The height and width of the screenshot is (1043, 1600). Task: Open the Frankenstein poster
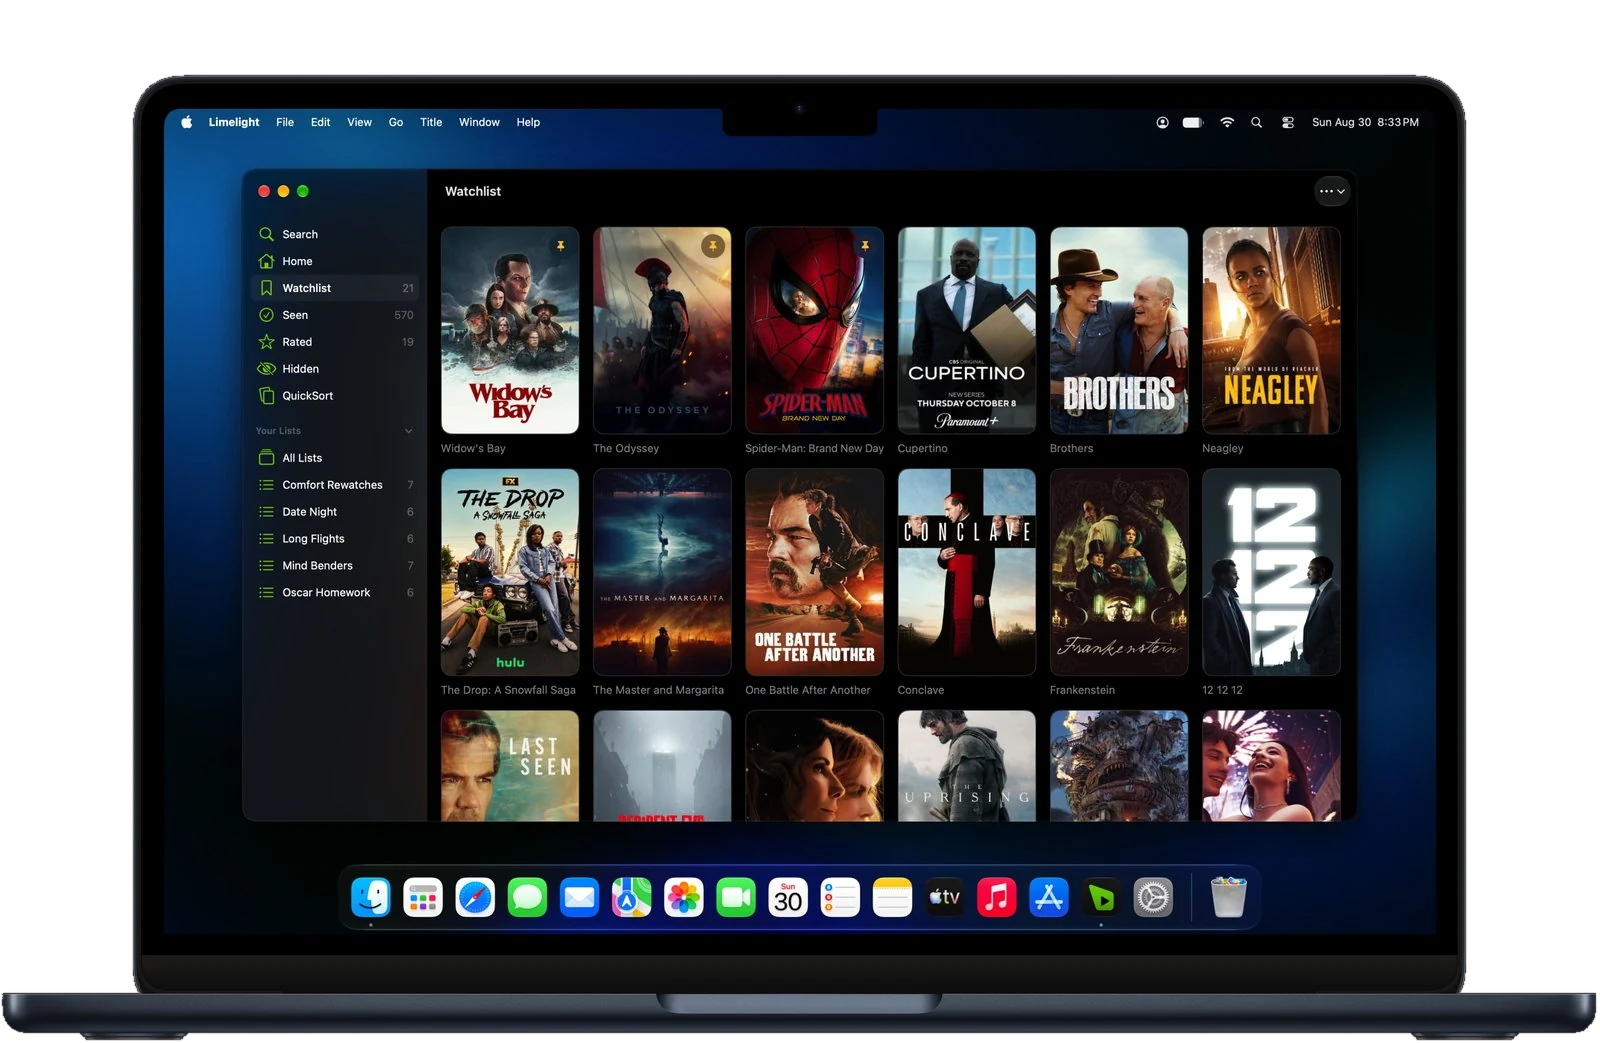click(x=1119, y=572)
